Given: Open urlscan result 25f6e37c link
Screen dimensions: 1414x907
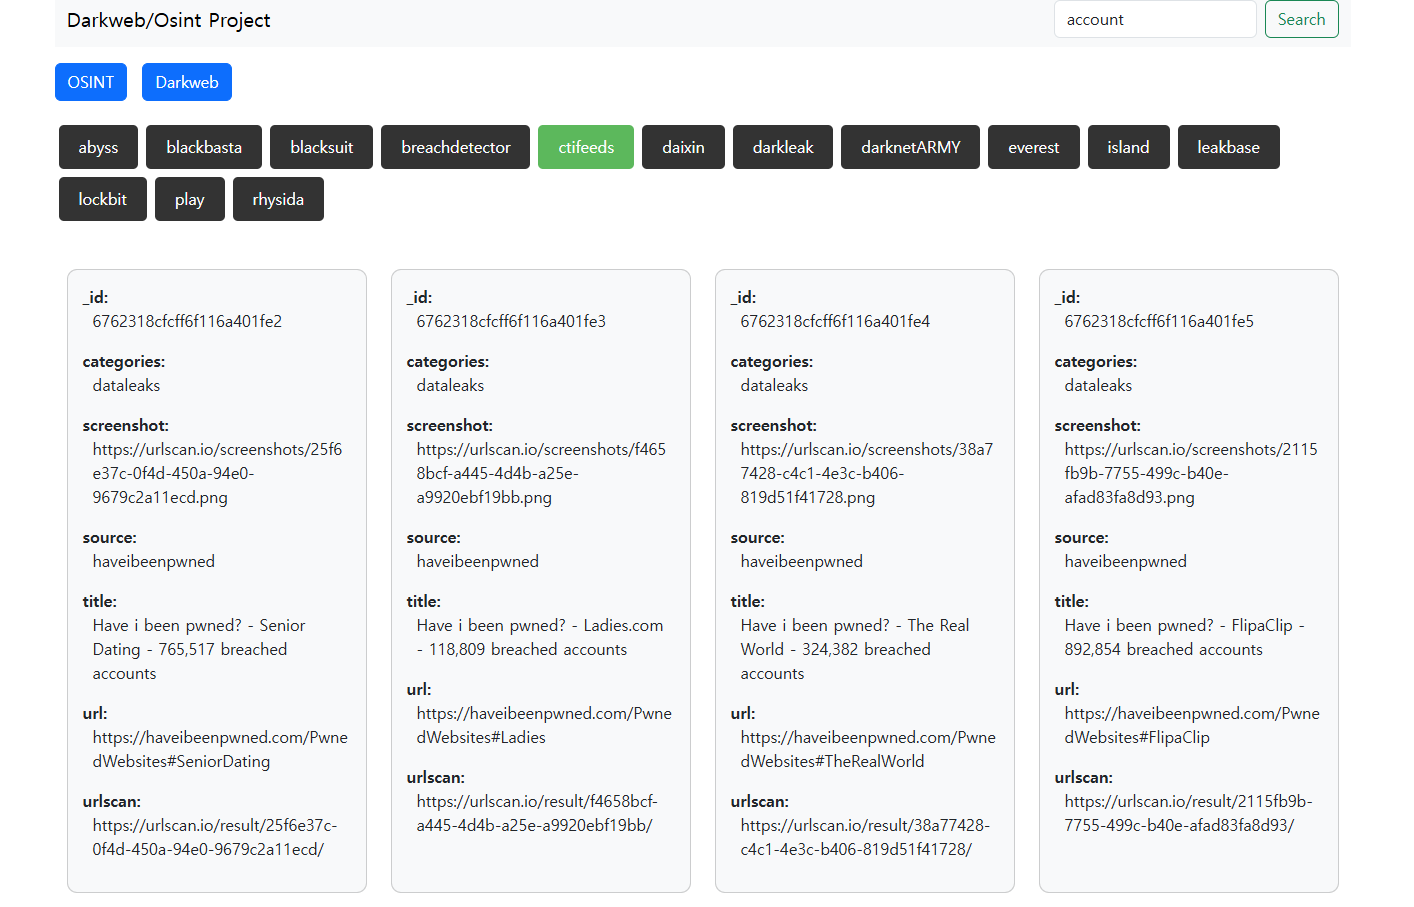Looking at the screenshot, I should tap(215, 837).
